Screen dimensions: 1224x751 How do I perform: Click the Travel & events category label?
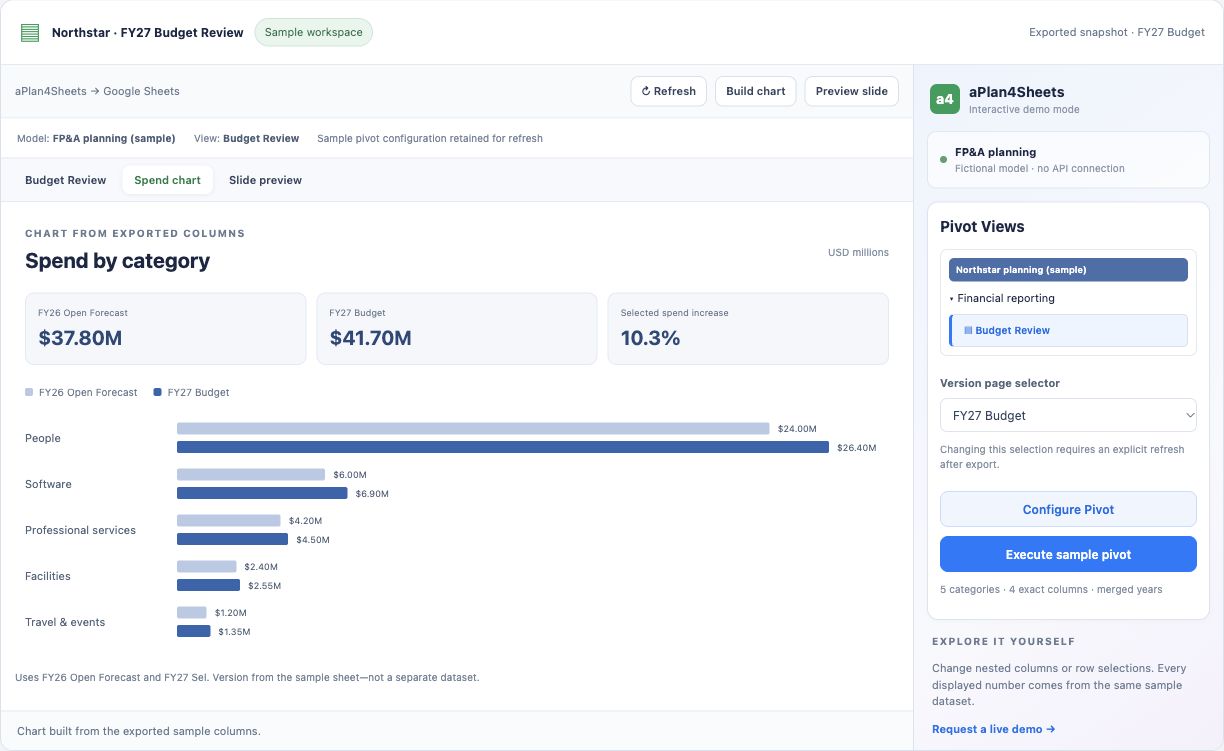[x=65, y=622]
